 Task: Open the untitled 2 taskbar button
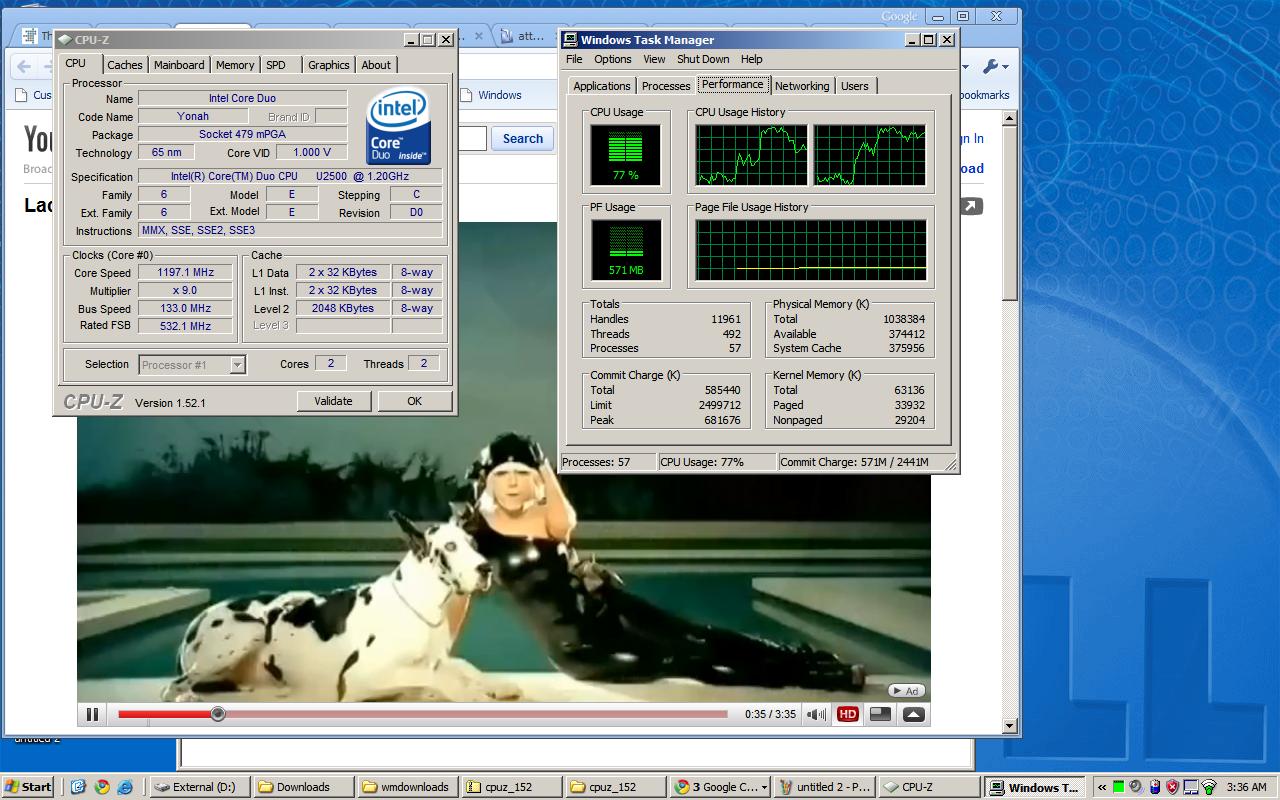[x=825, y=787]
